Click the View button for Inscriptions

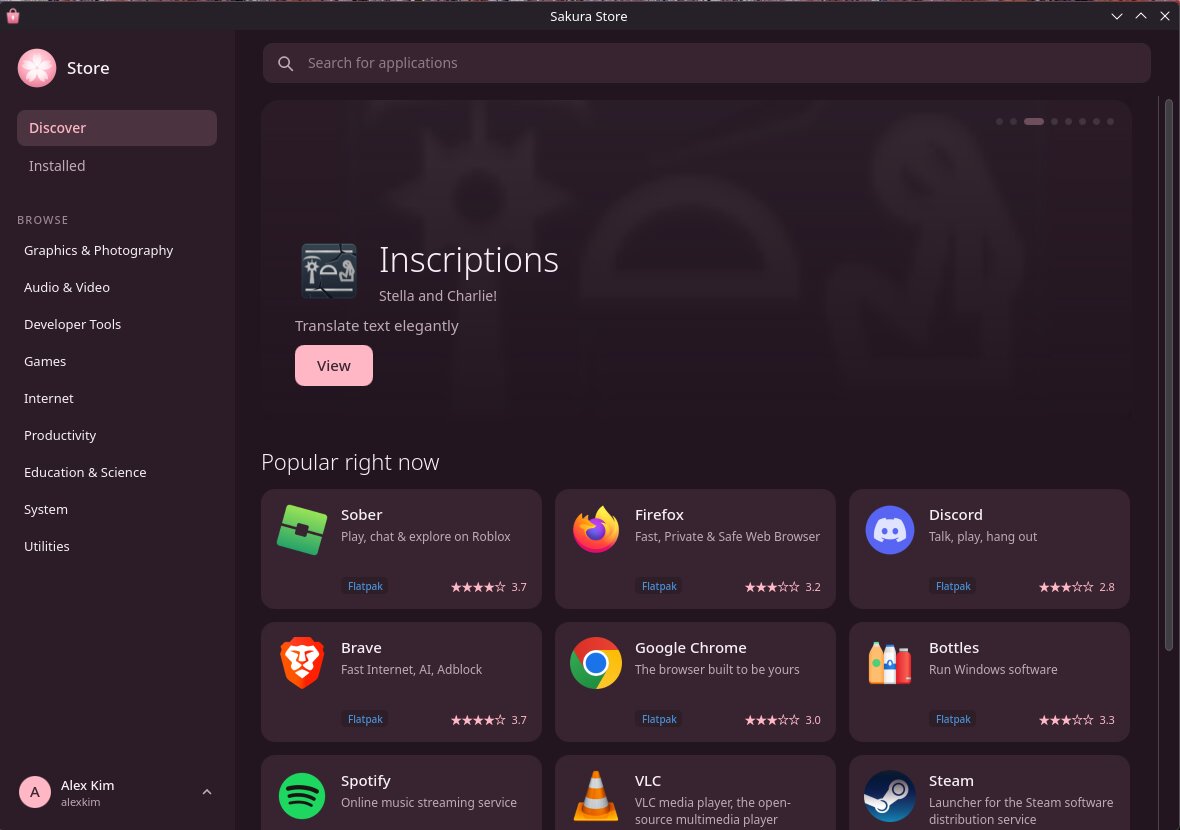(333, 366)
